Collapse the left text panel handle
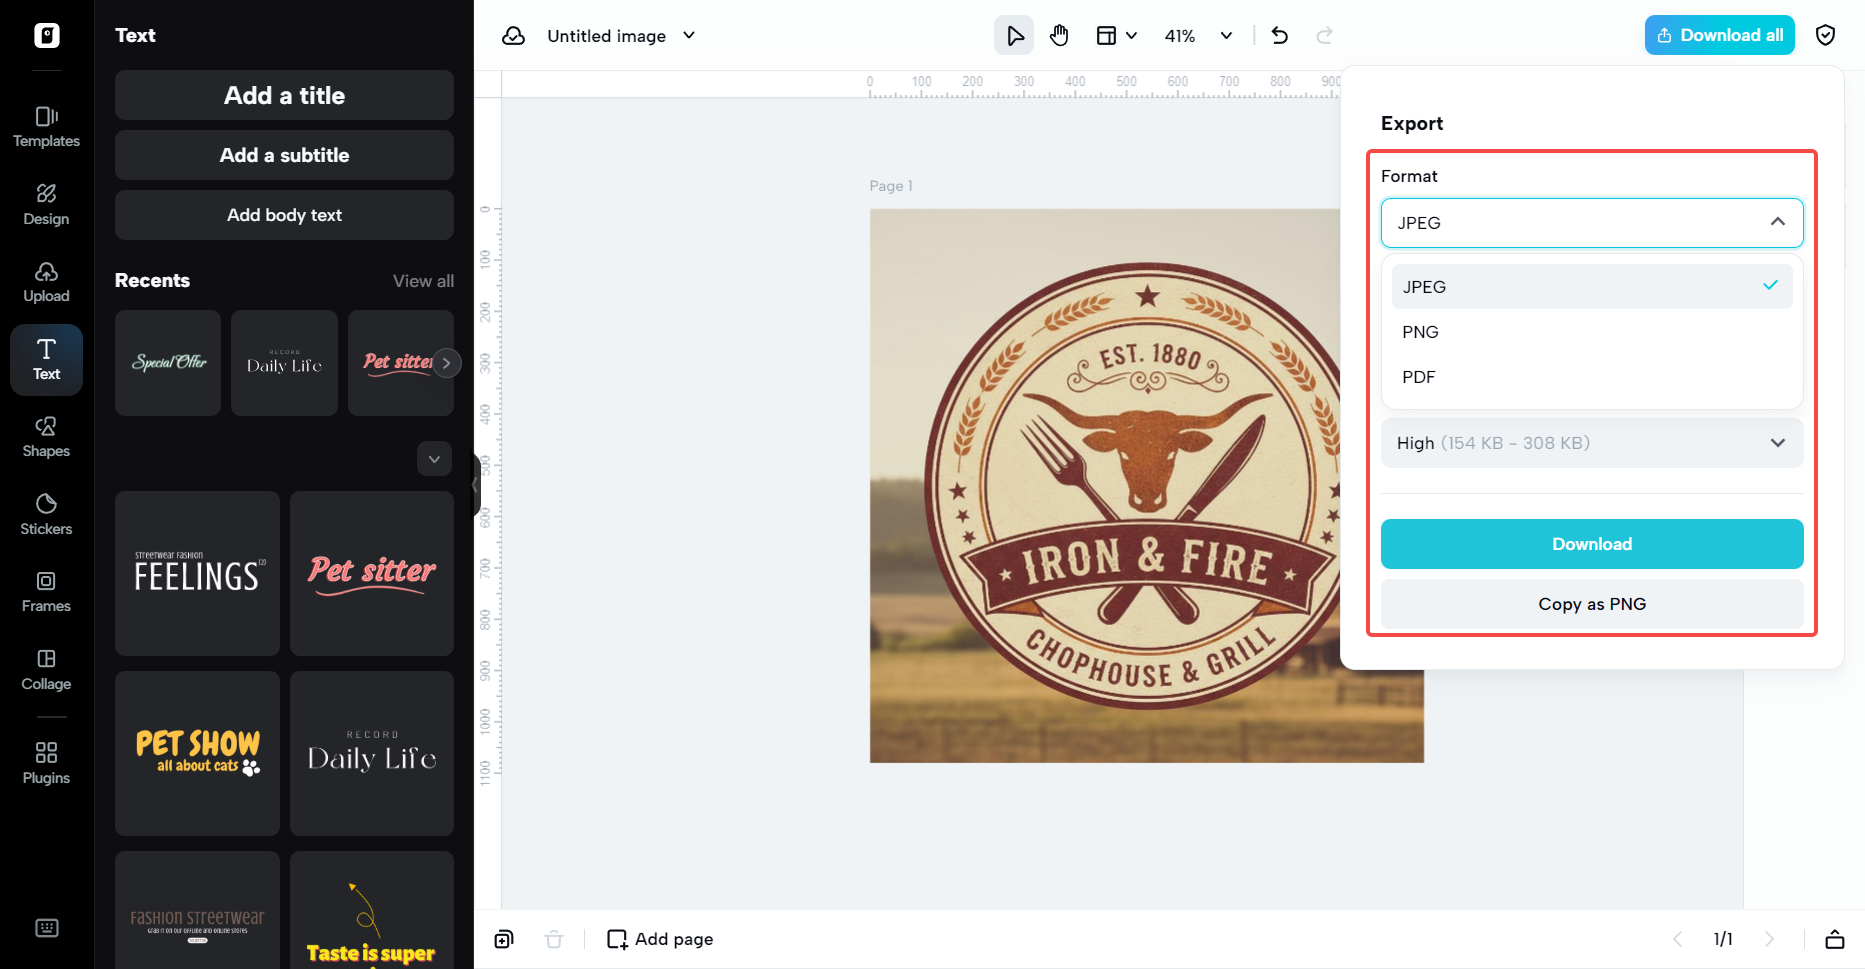Screen dimensions: 1865x969 [x=476, y=484]
